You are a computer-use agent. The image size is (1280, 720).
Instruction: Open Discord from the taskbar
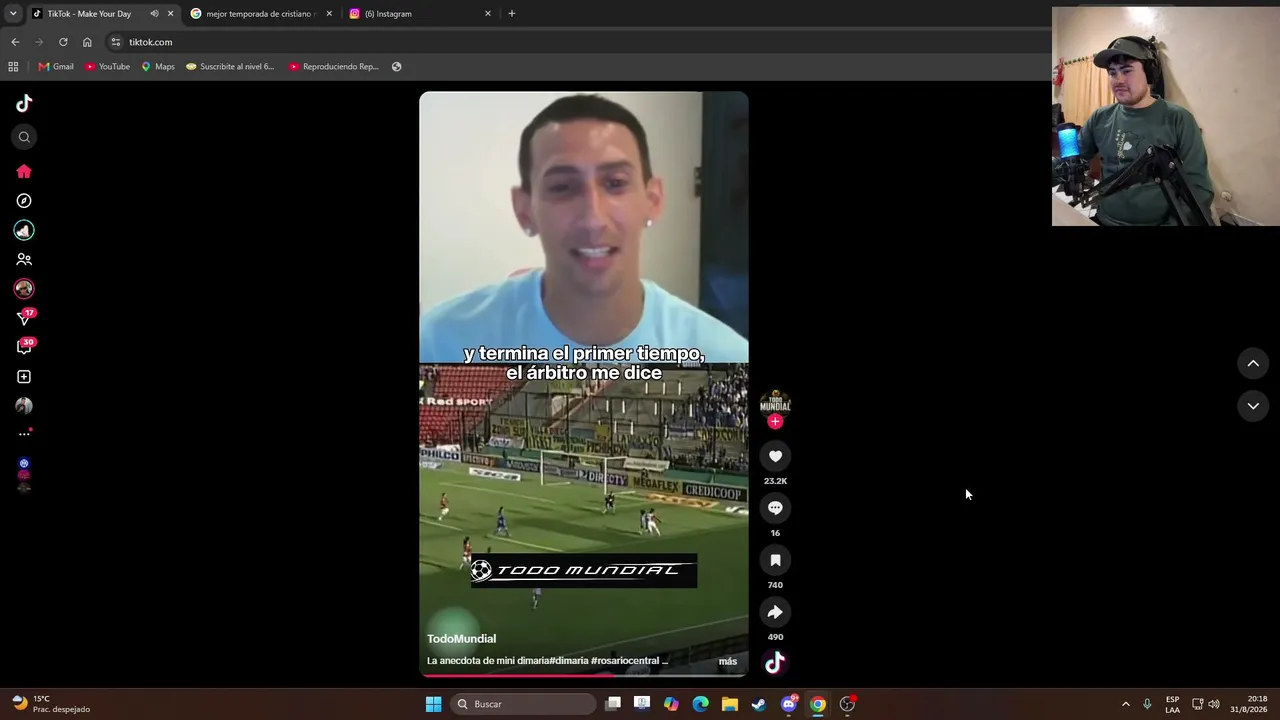click(789, 704)
